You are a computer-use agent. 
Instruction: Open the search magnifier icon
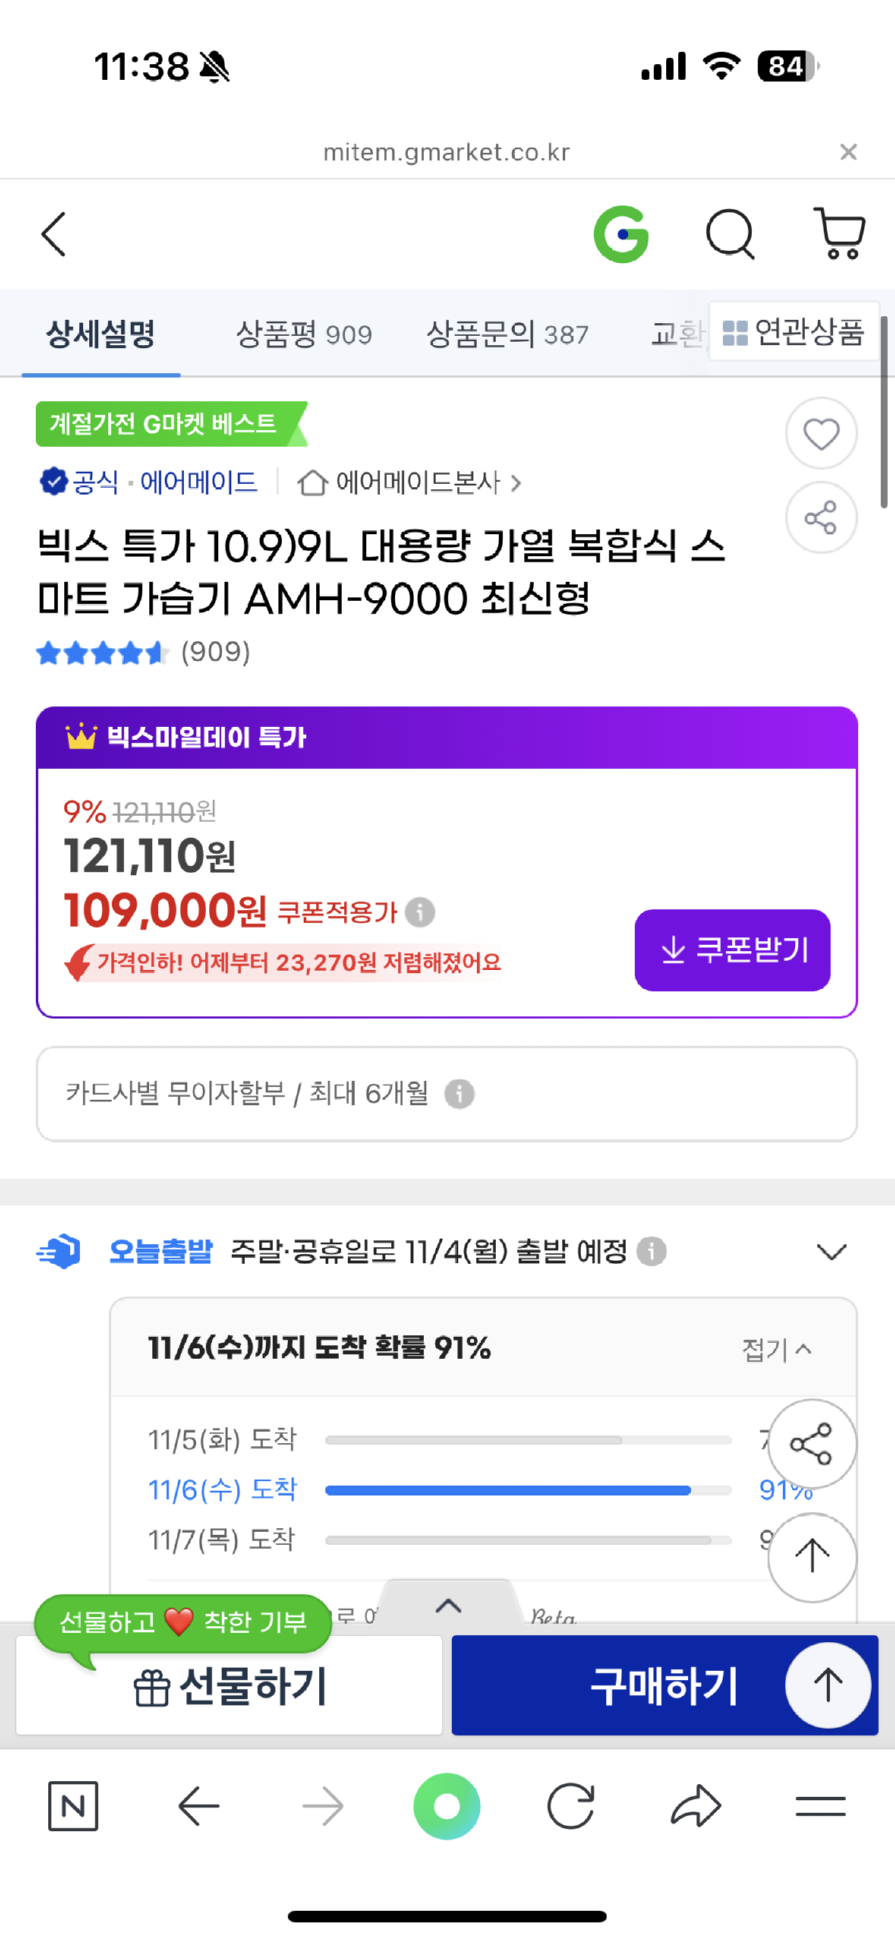pos(730,235)
